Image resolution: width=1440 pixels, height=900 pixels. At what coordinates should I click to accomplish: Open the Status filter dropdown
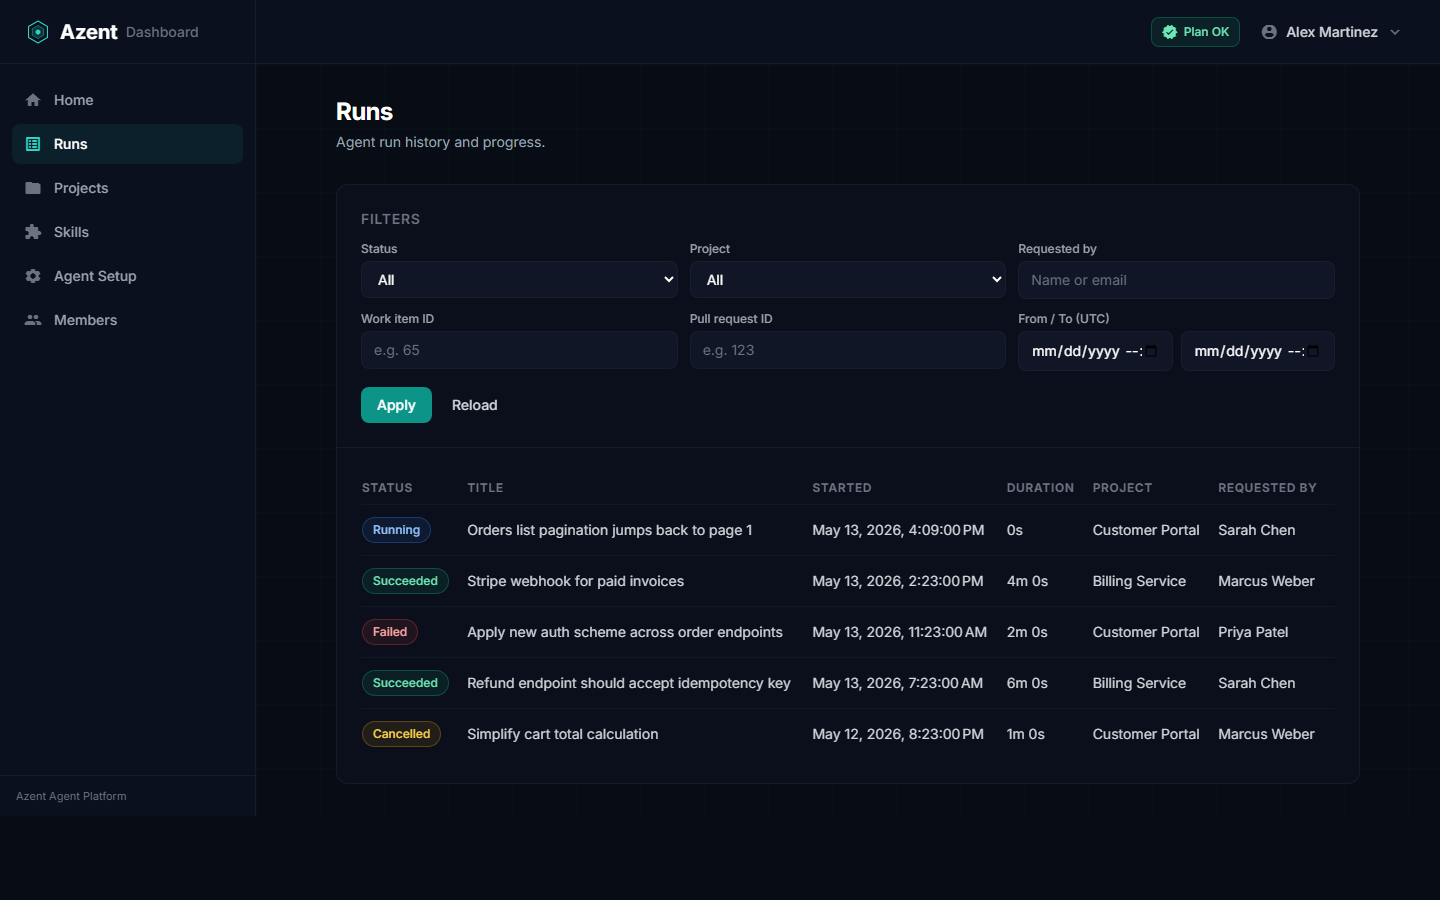(x=519, y=280)
